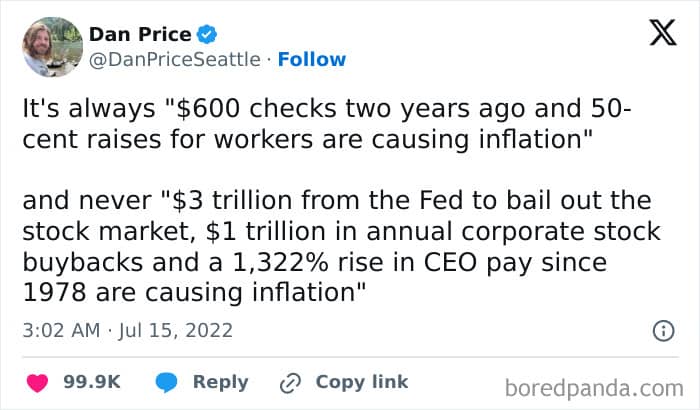Click the Jul 15, 2022 date
Screen dimensions: 700x410
click(175, 331)
